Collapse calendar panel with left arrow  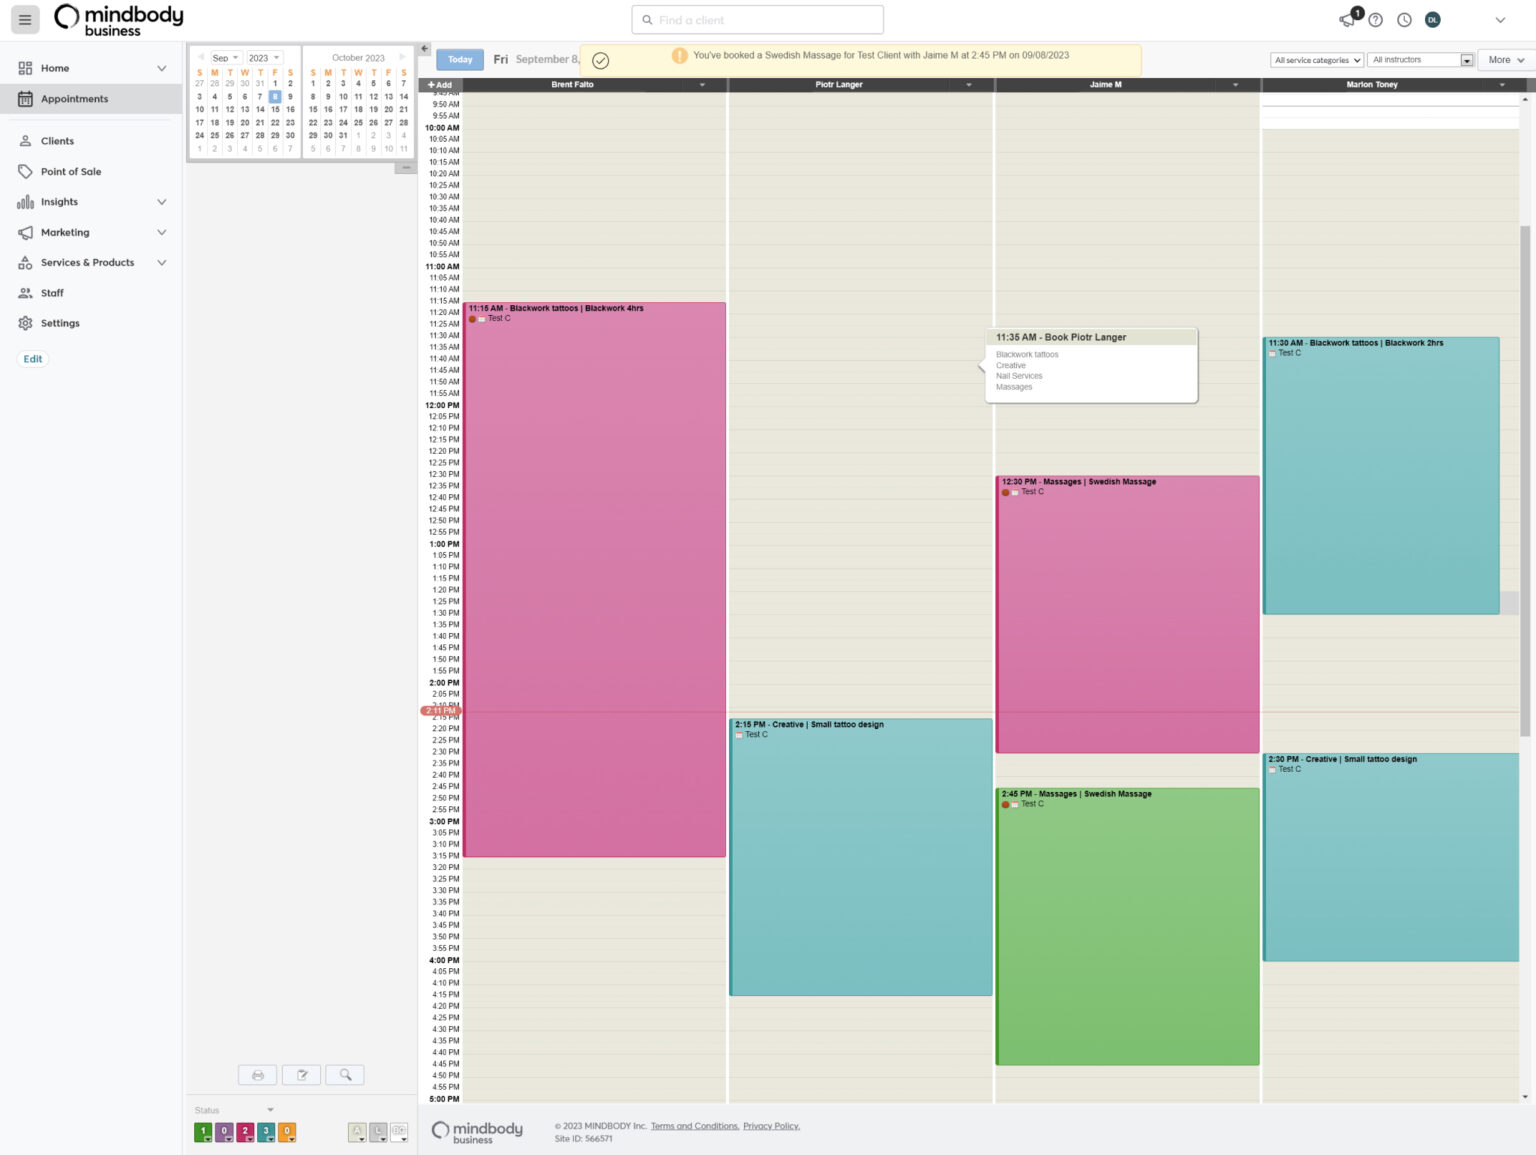[x=425, y=48]
